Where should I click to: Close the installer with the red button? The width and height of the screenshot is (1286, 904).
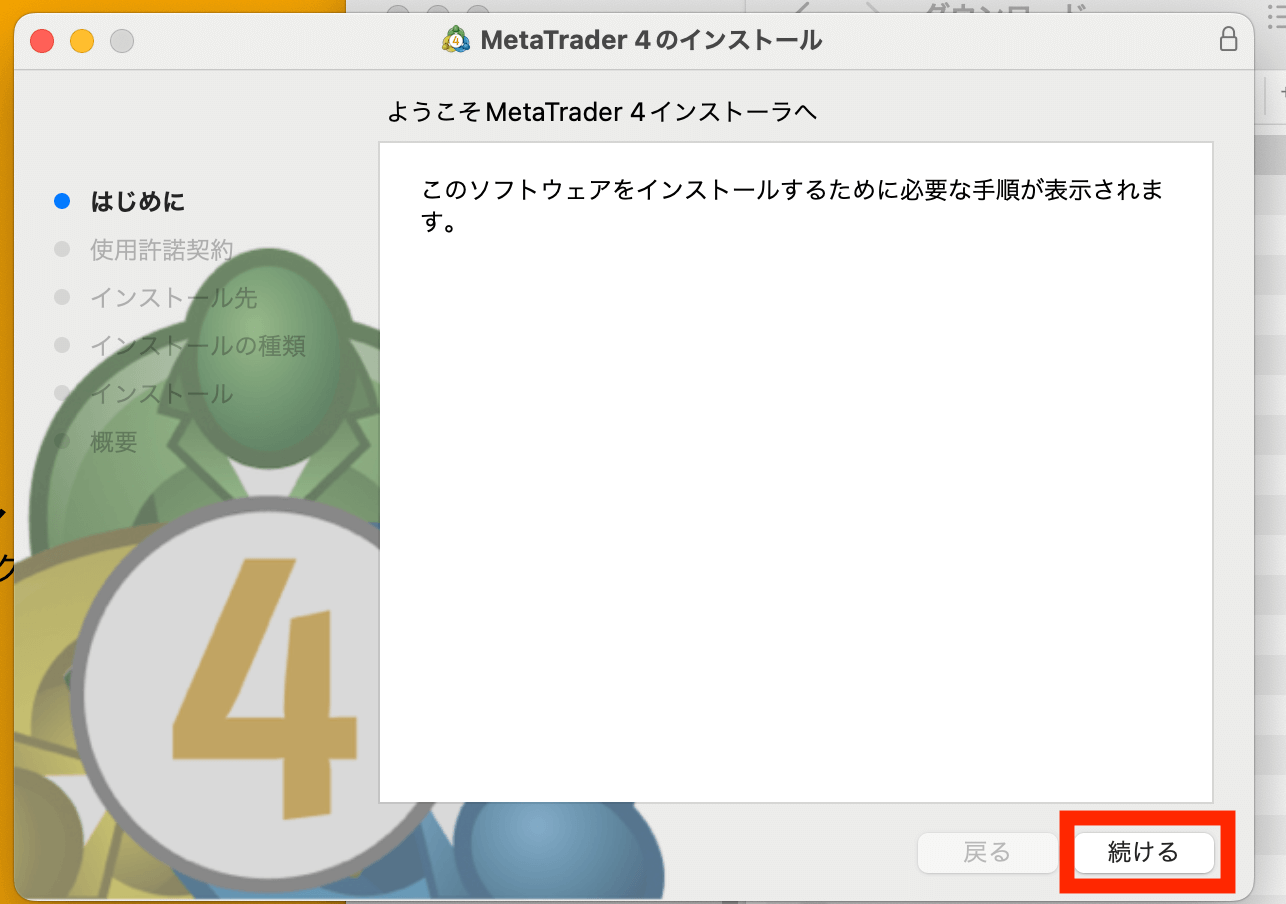[x=42, y=41]
